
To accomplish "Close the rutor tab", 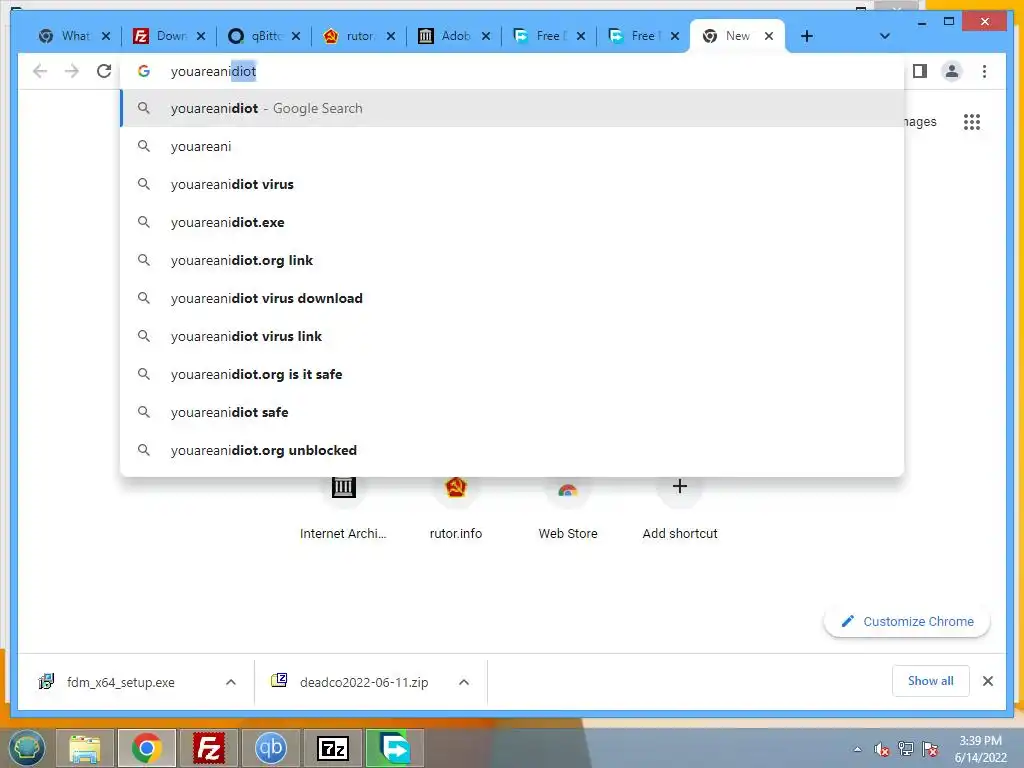I will 391,36.
